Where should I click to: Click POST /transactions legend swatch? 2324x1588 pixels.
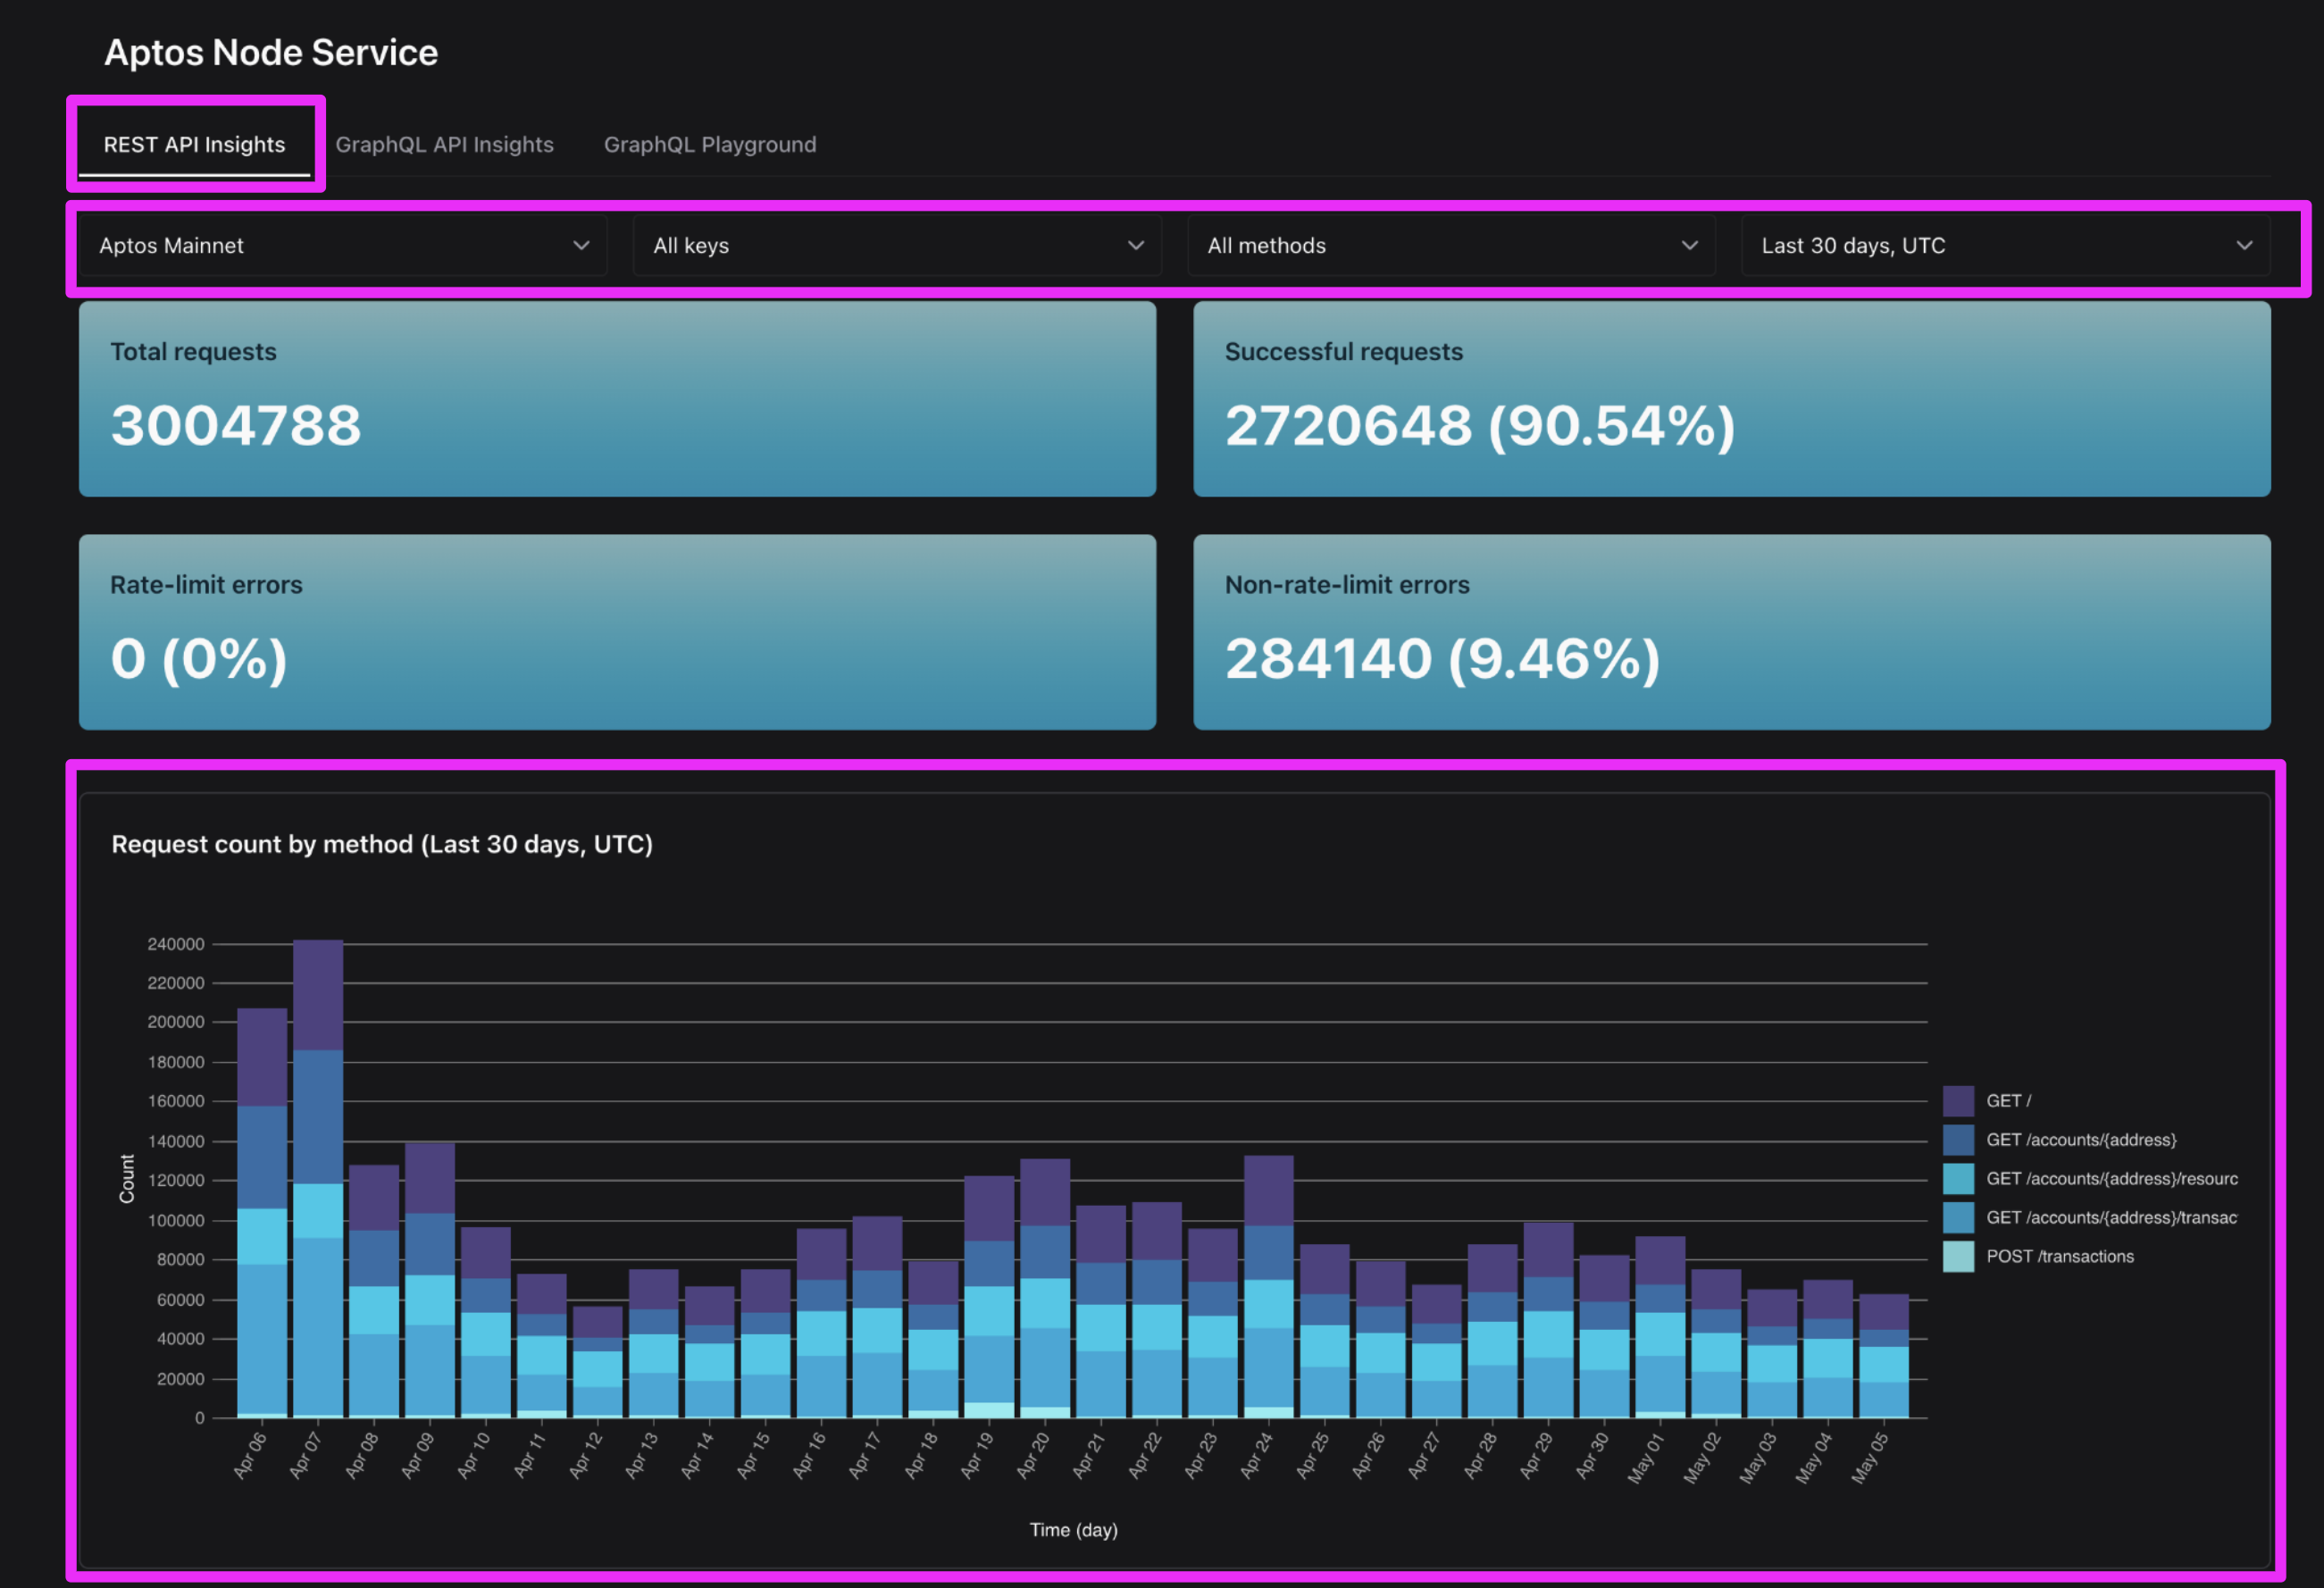(x=1958, y=1257)
